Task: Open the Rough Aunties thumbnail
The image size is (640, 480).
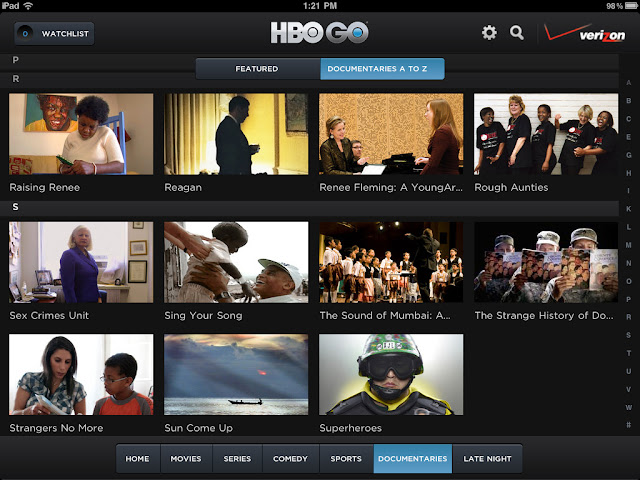Action: point(546,134)
